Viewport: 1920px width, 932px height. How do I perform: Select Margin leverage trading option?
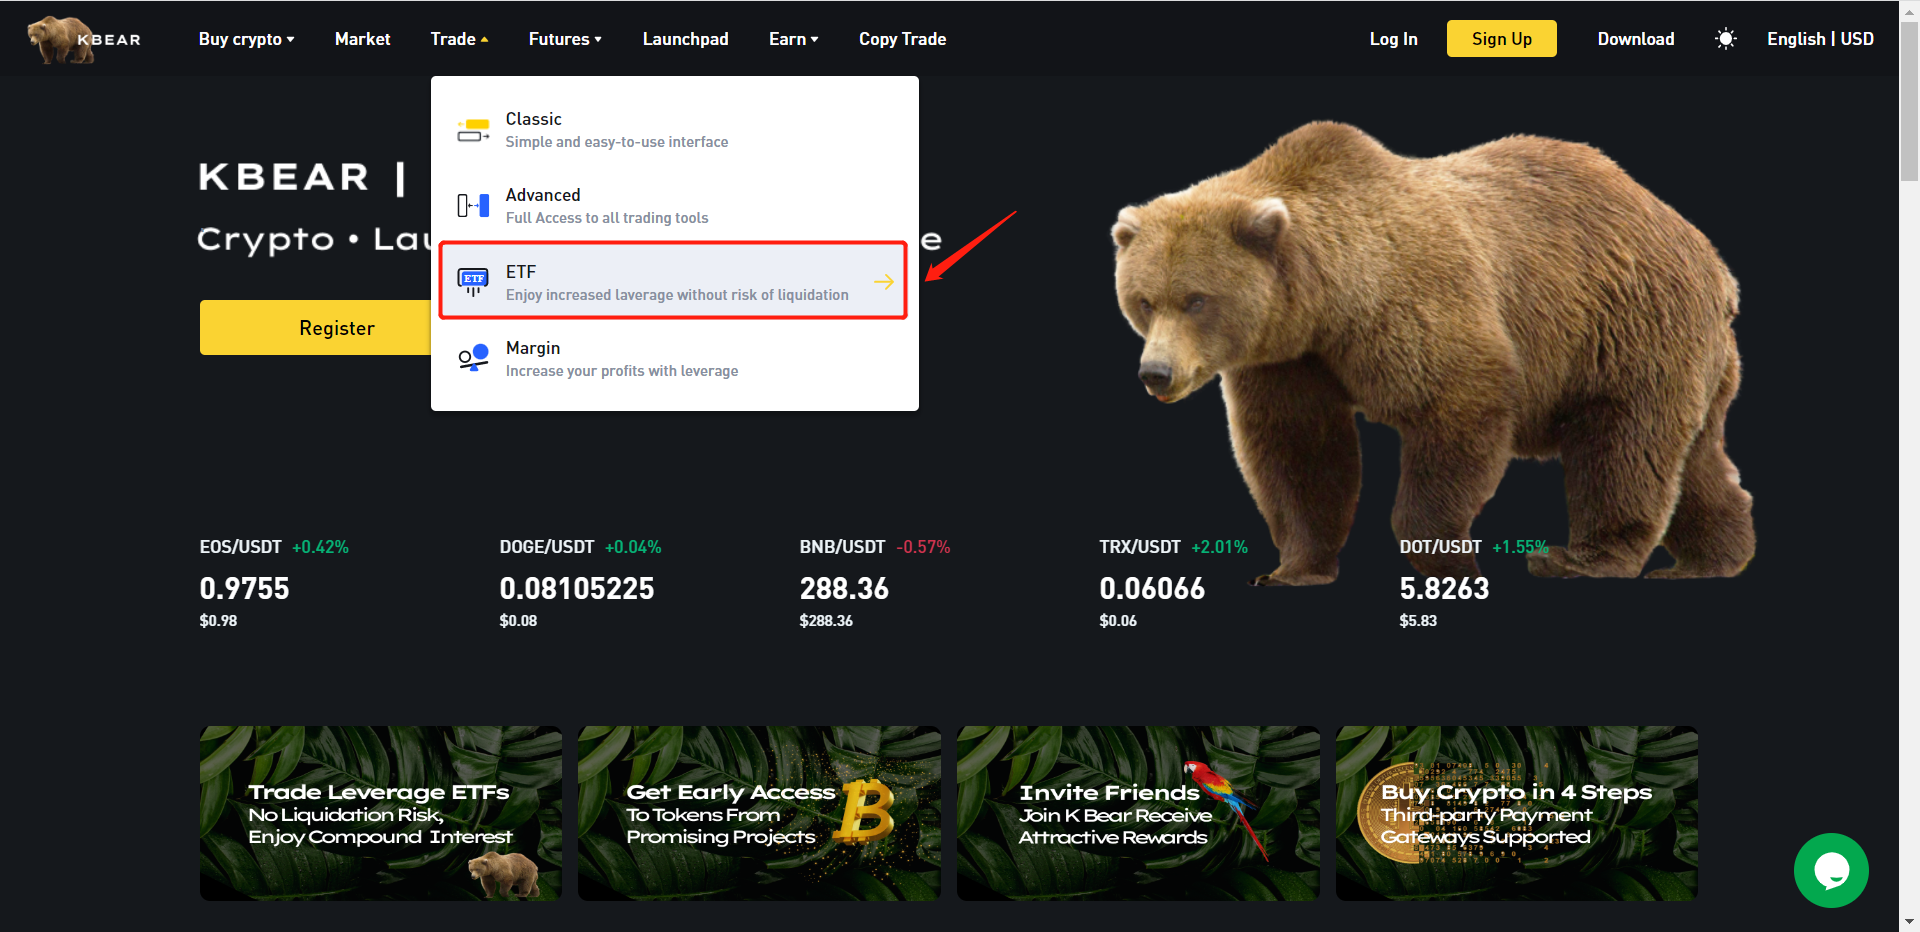coord(675,358)
